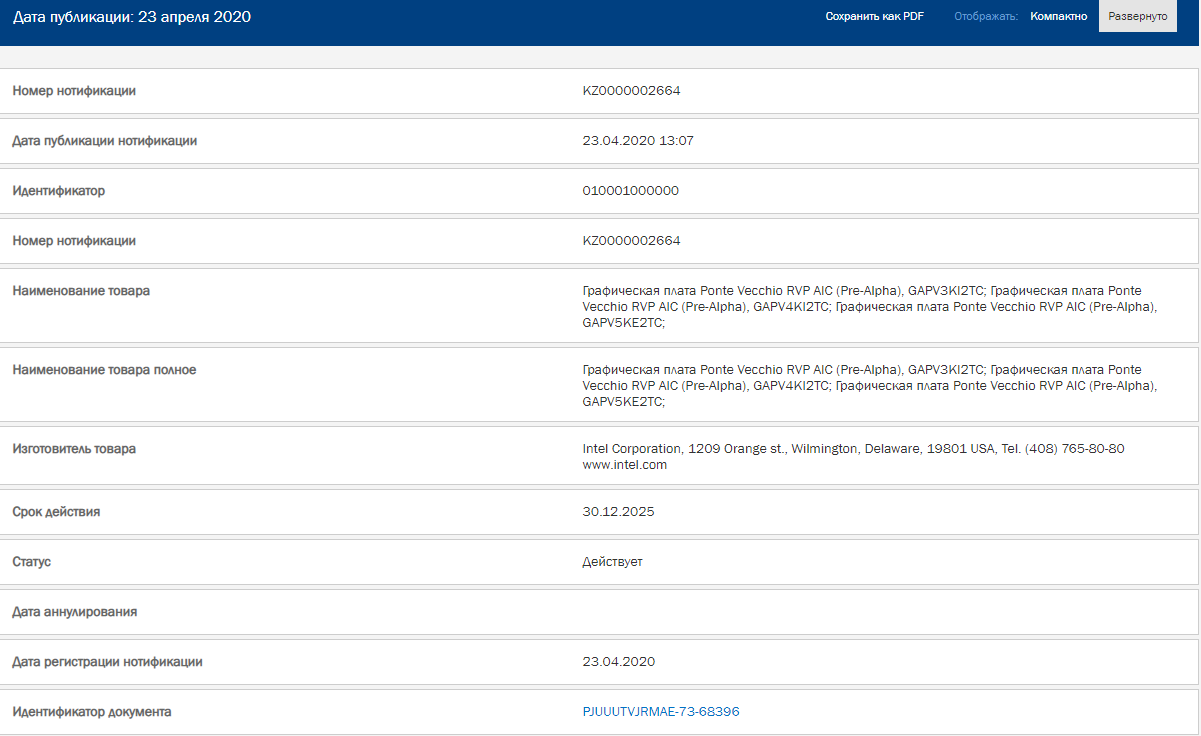Select the "Дата публикации нотификации" row label

[104, 141]
